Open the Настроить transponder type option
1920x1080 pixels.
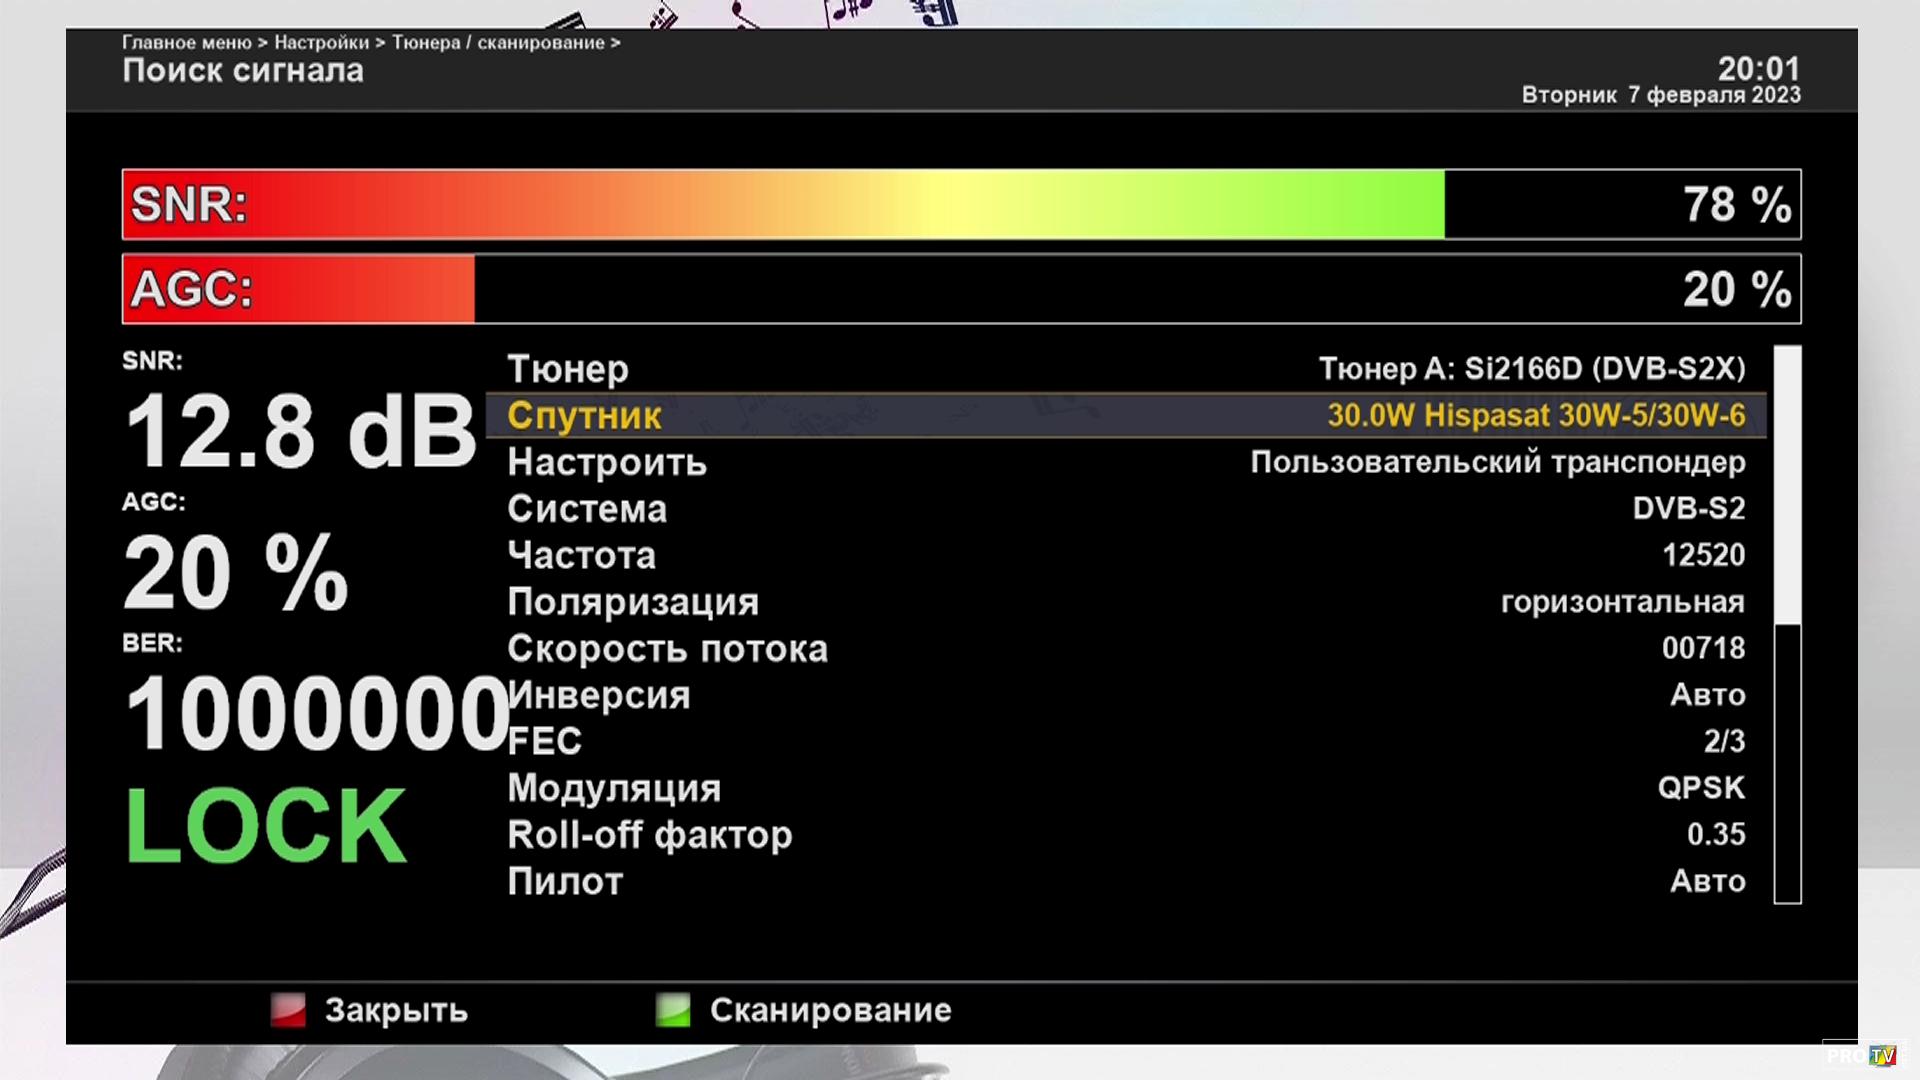pyautogui.click(x=1497, y=462)
